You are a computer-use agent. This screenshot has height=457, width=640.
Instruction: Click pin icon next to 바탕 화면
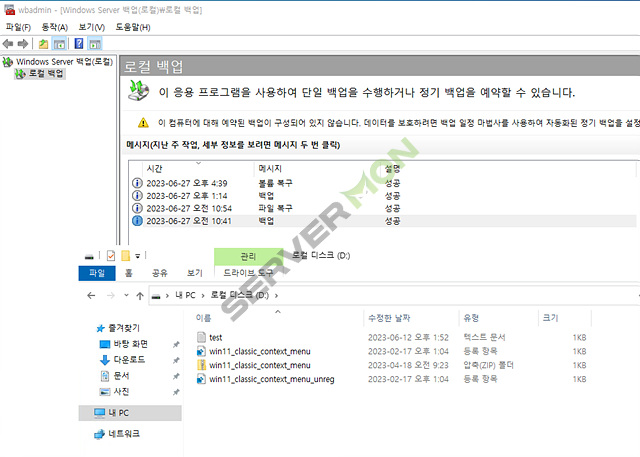point(176,345)
